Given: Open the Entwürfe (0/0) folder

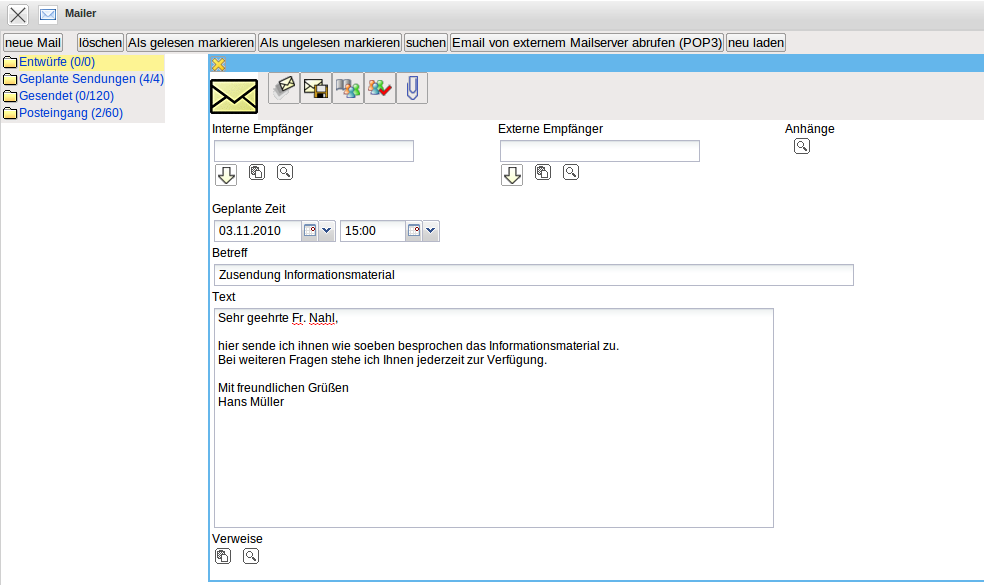Looking at the screenshot, I should pos(56,62).
